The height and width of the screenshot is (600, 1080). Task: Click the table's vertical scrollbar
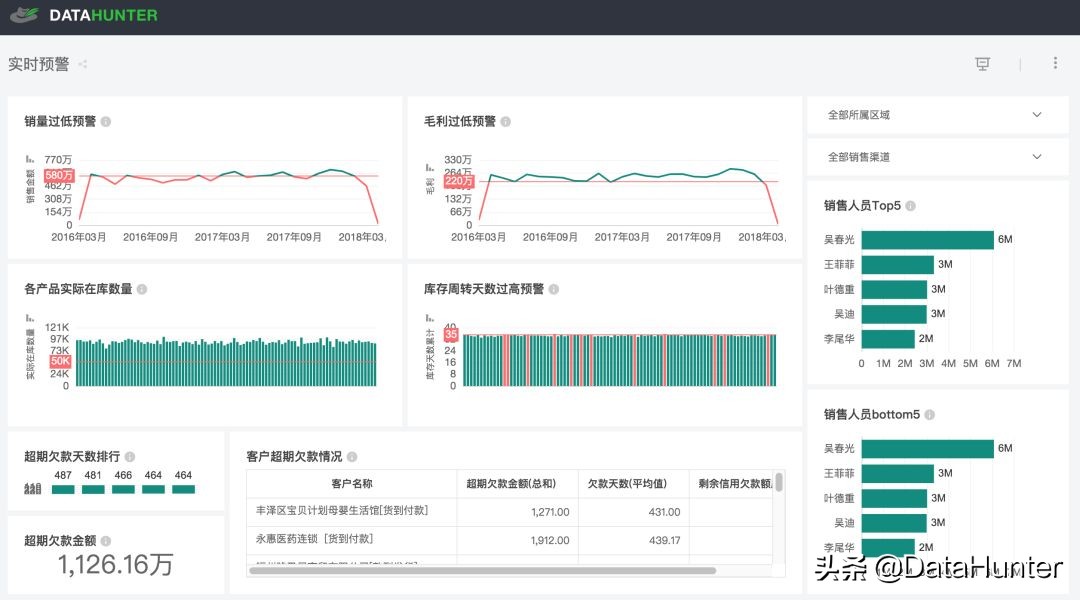tap(779, 483)
